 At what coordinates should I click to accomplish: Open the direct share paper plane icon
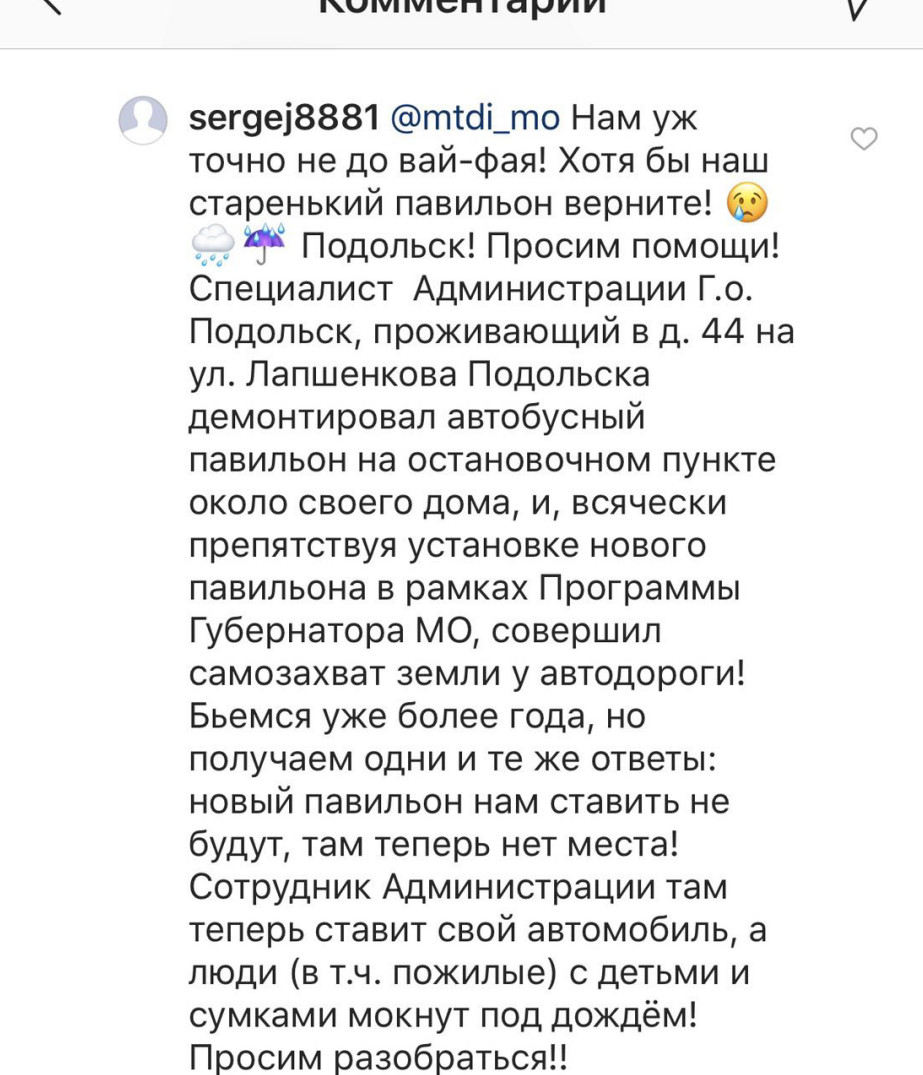click(x=858, y=8)
